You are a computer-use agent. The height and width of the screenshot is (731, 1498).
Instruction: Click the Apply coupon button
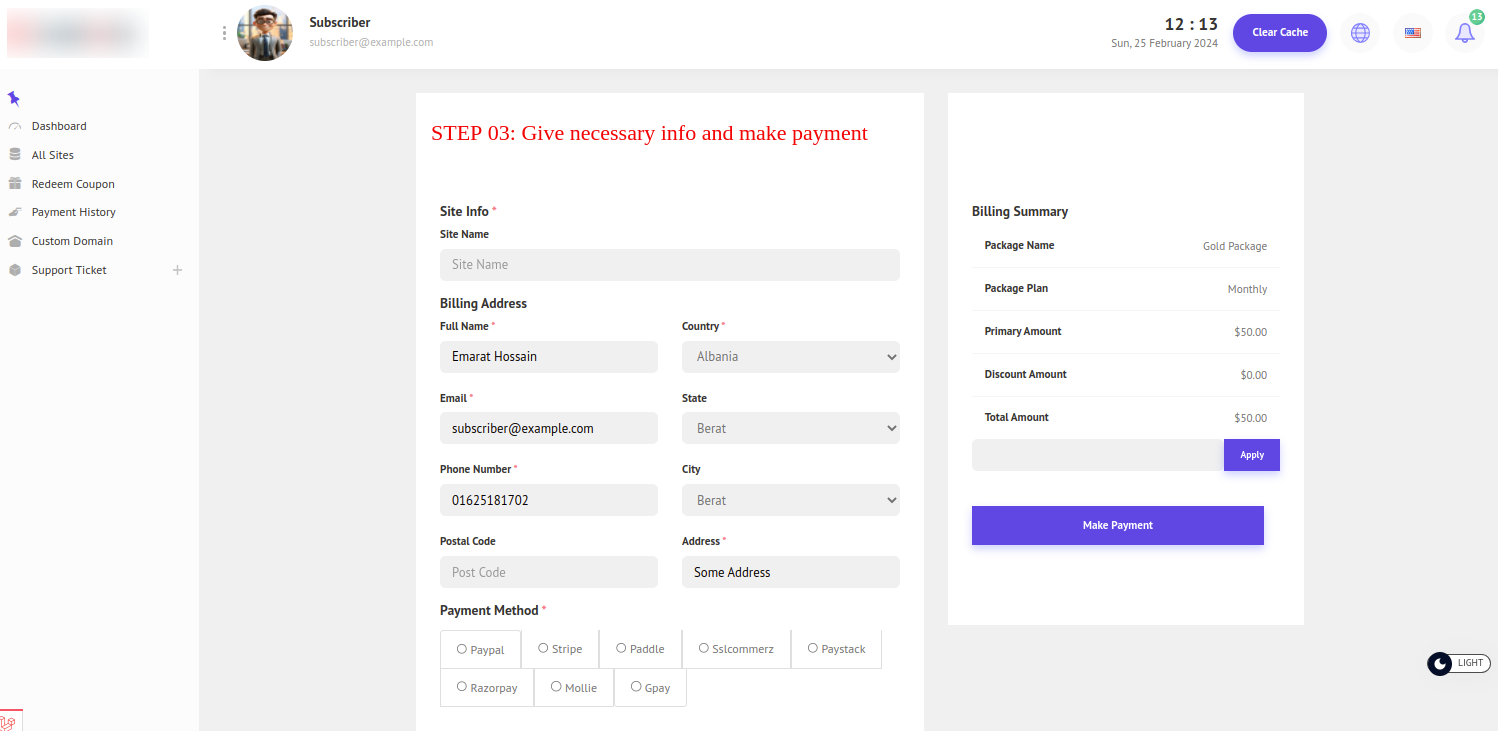1251,455
